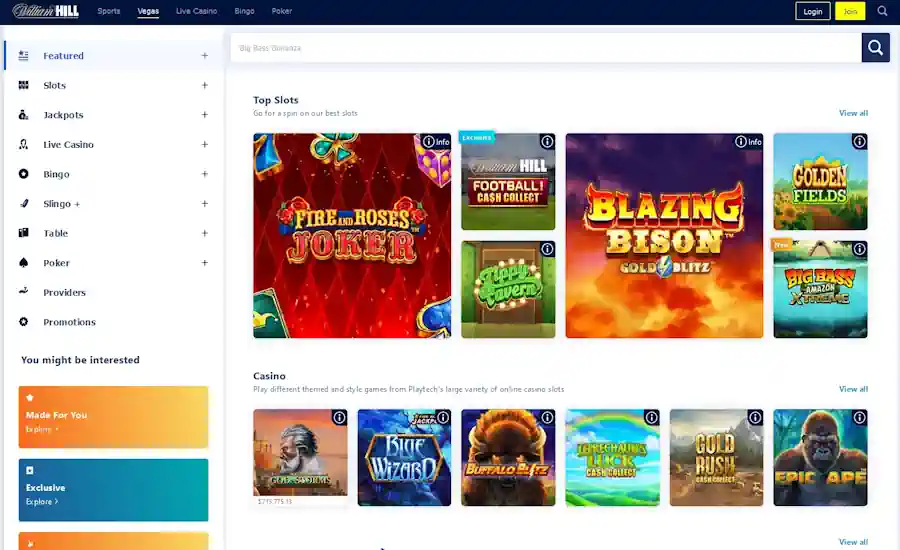Launch Fire and Roses Joker game
Viewport: 900px width, 550px height.
[x=352, y=235]
